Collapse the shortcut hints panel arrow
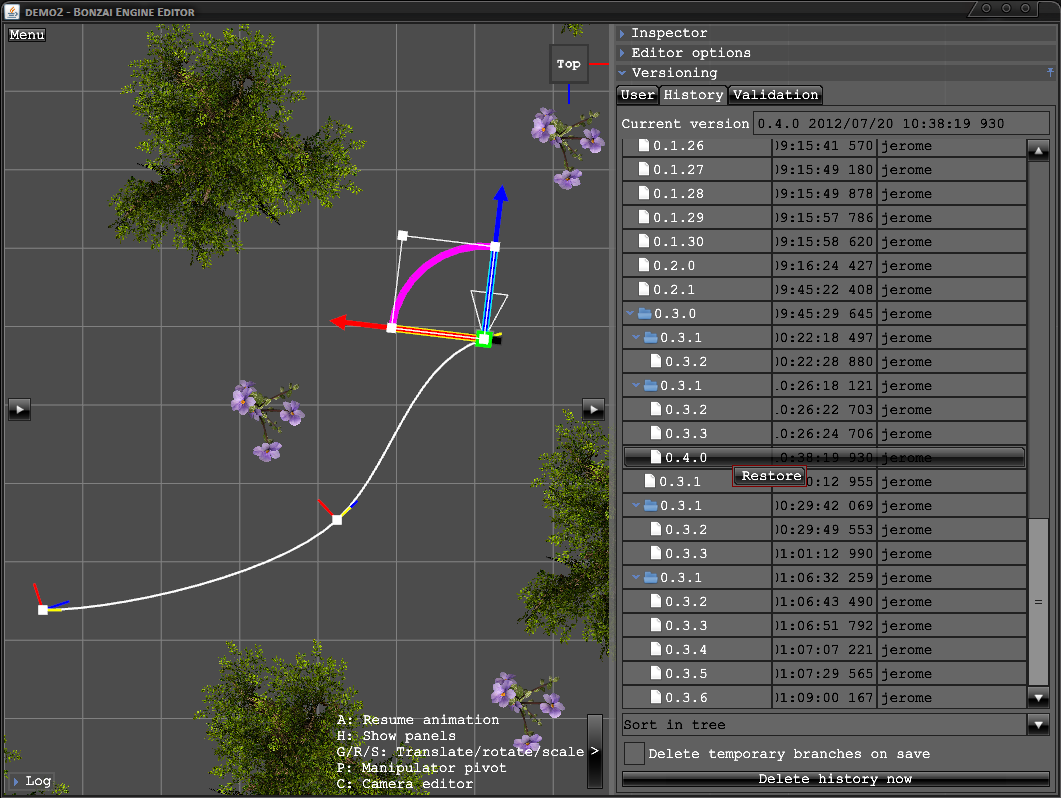The height and width of the screenshot is (798, 1061). click(x=594, y=750)
